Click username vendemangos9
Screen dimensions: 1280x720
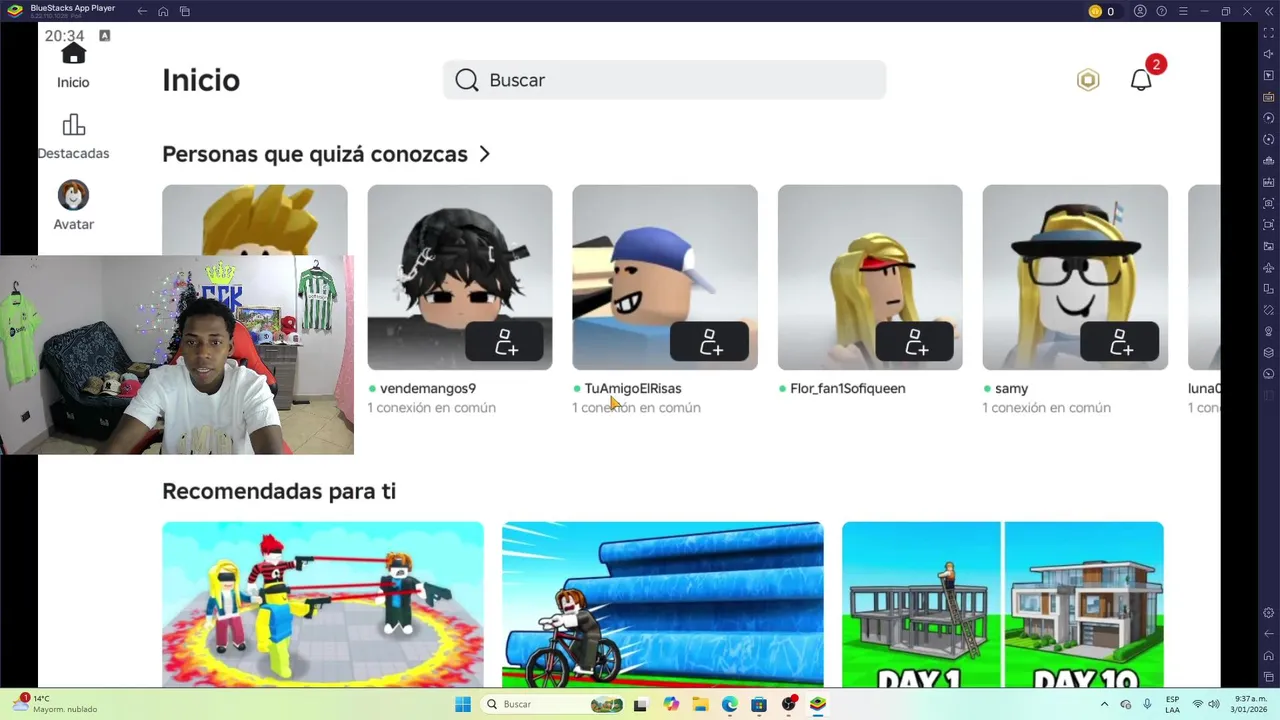pos(428,388)
